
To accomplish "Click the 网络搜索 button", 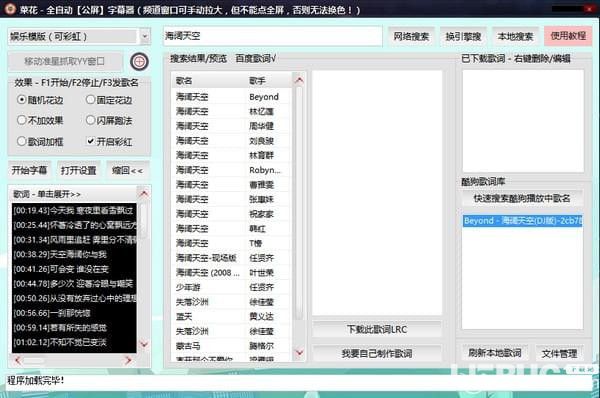I will tap(411, 36).
